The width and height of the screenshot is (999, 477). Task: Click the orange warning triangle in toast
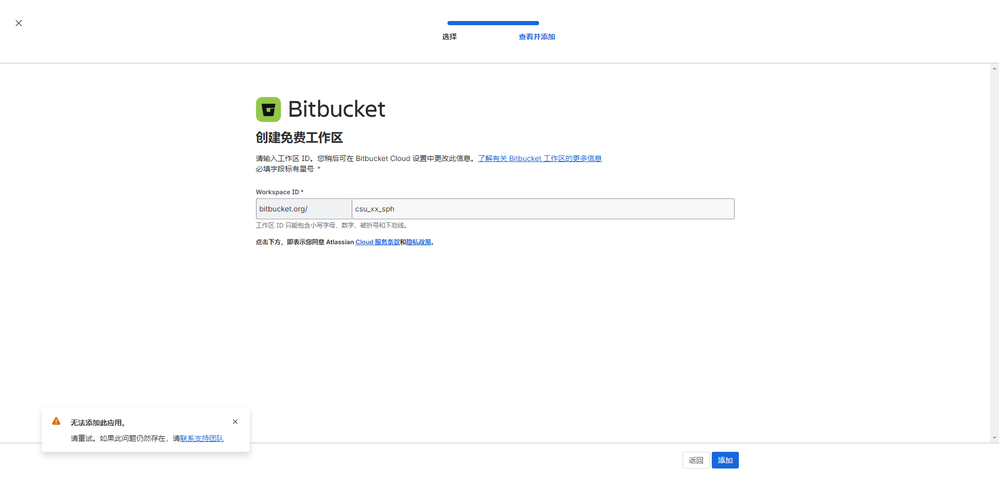pyautogui.click(x=56, y=421)
